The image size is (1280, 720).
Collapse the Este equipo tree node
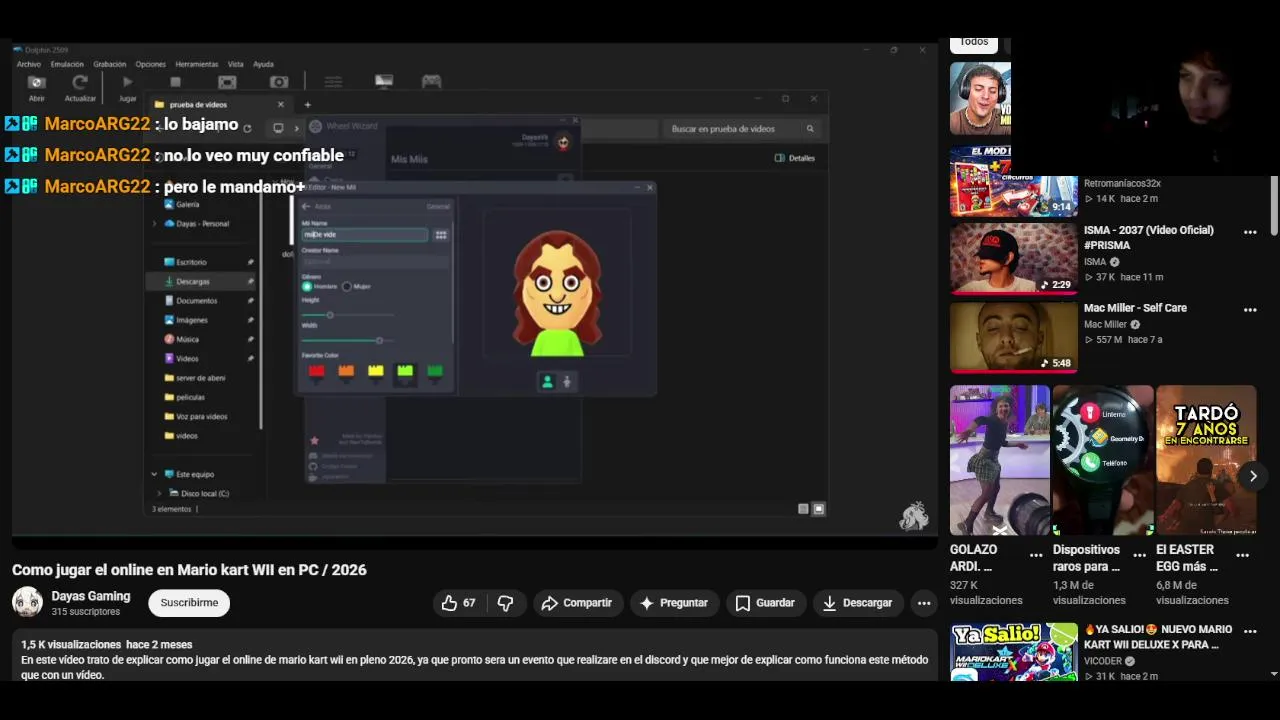coord(154,474)
